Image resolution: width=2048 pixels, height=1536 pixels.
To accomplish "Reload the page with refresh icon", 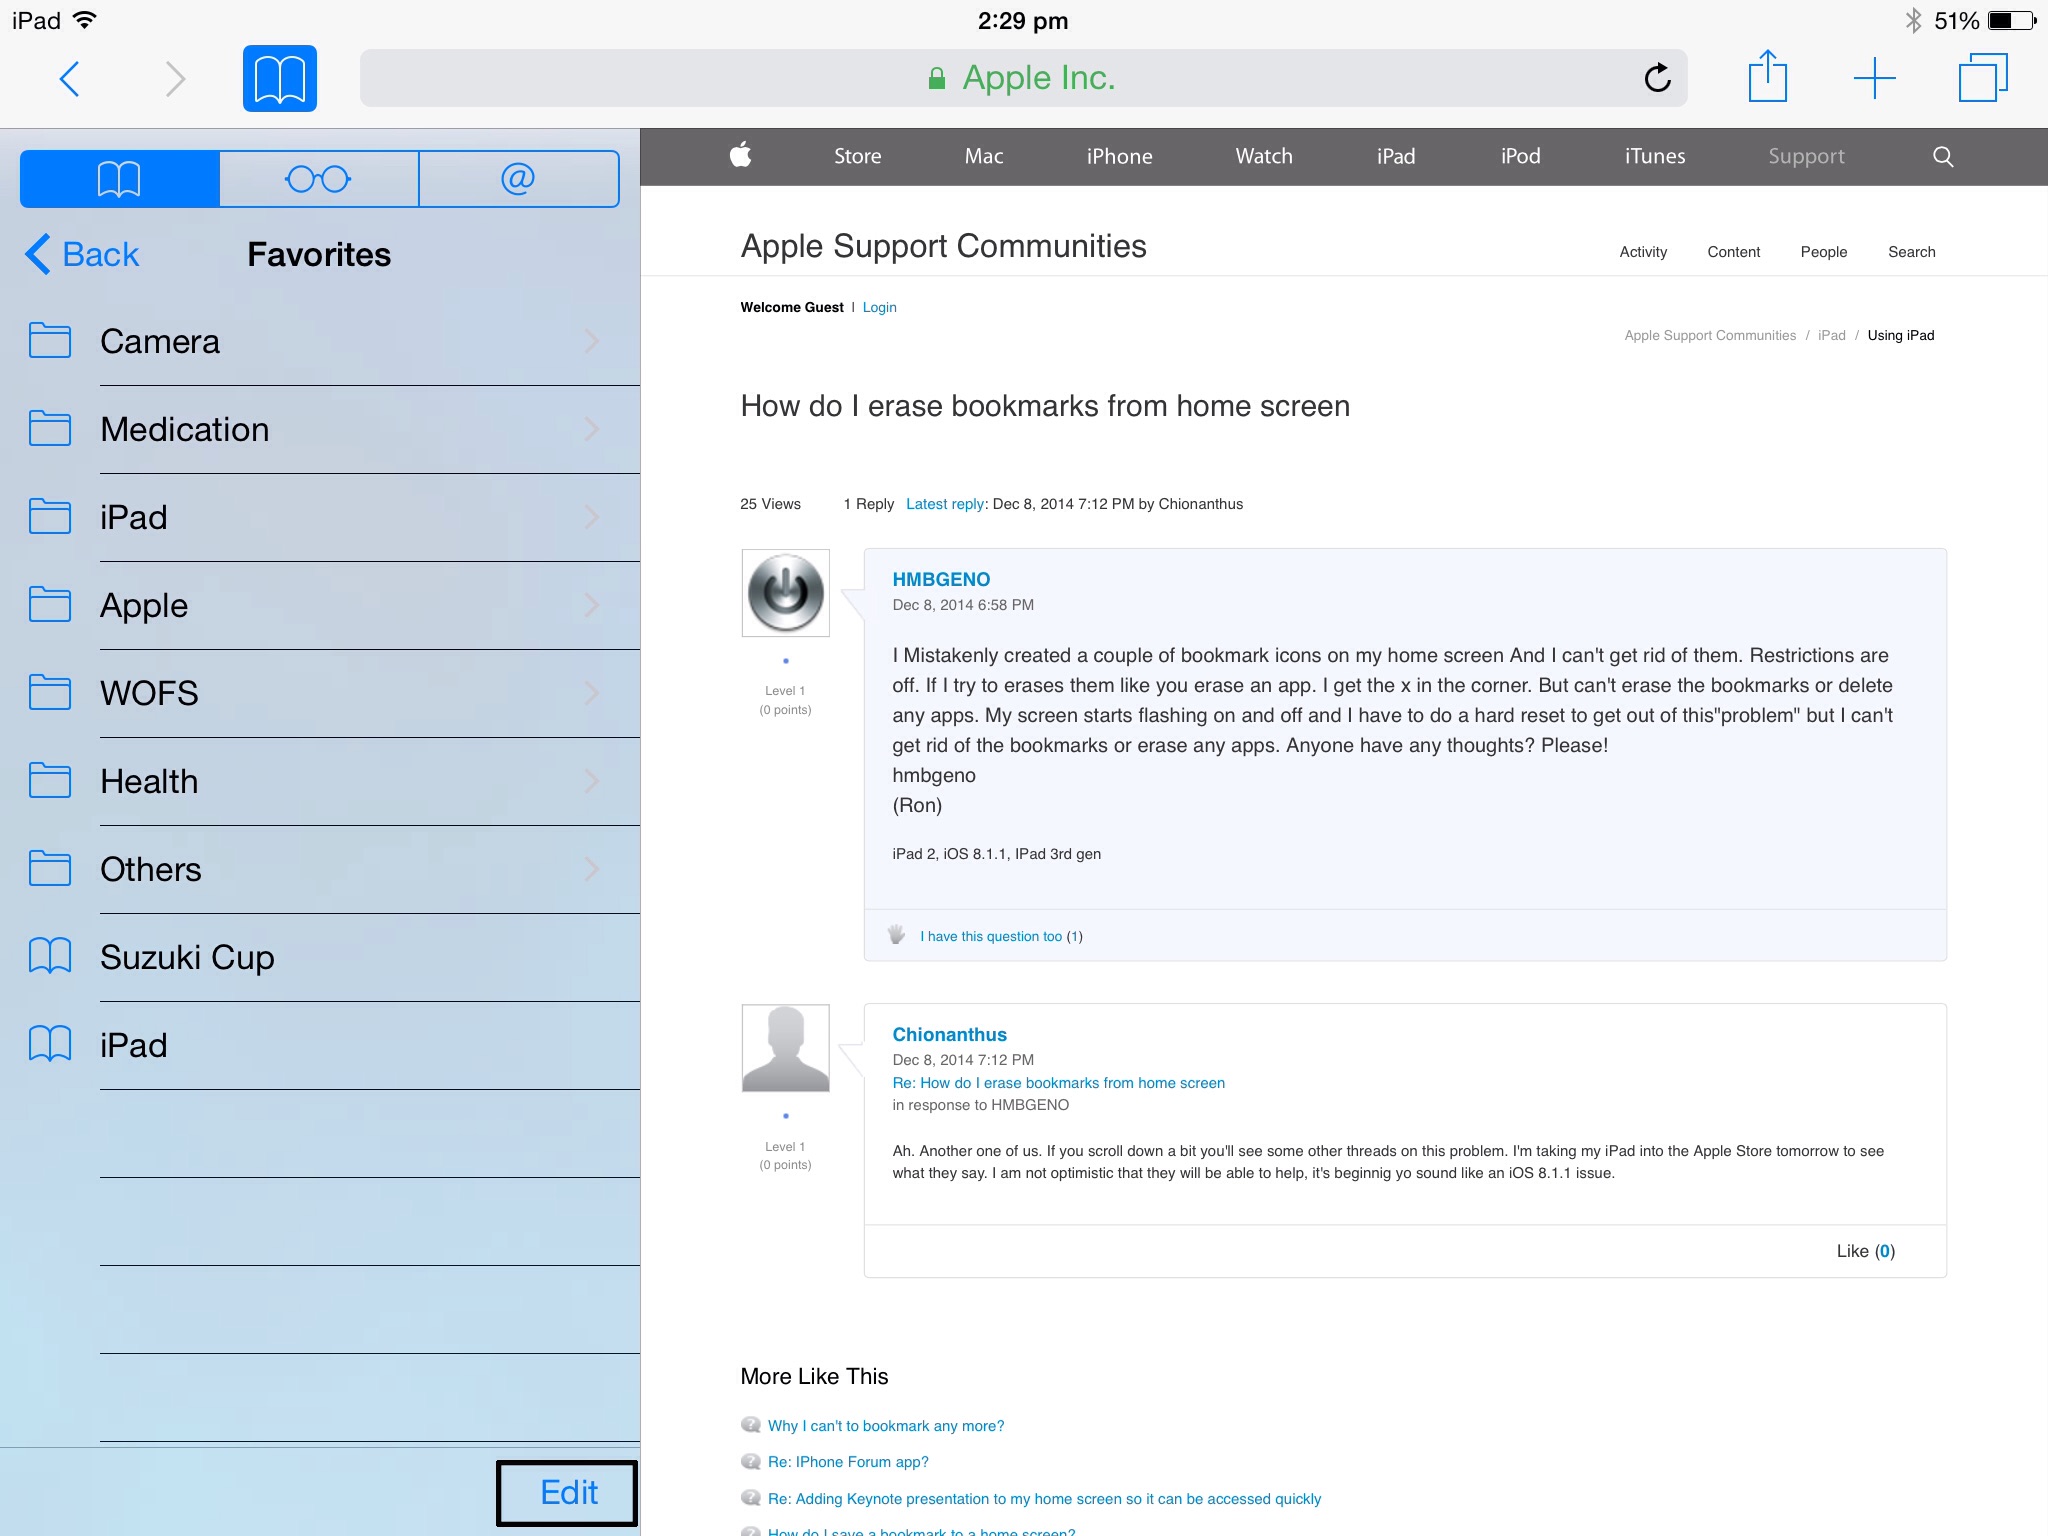I will [1657, 78].
